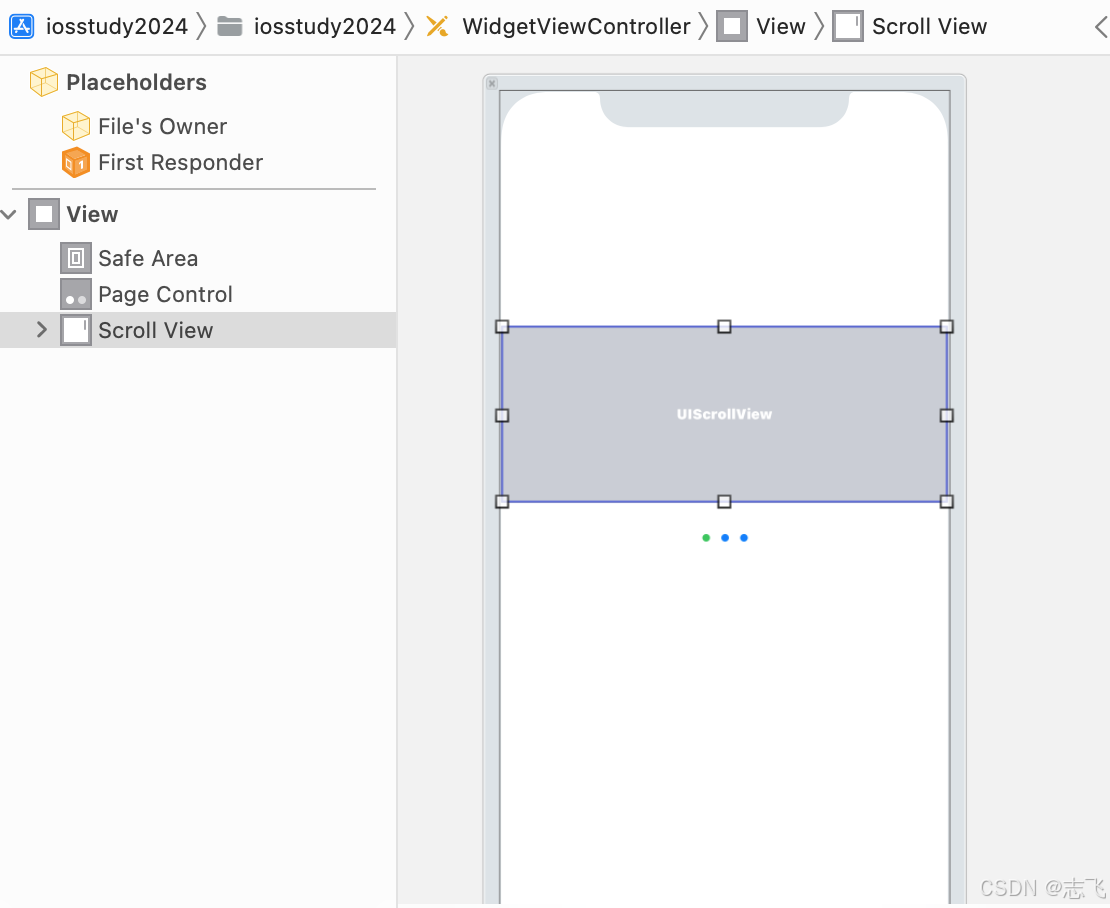Close the canvas view with the x button
Screen dimensions: 1110x908
coord(492,84)
